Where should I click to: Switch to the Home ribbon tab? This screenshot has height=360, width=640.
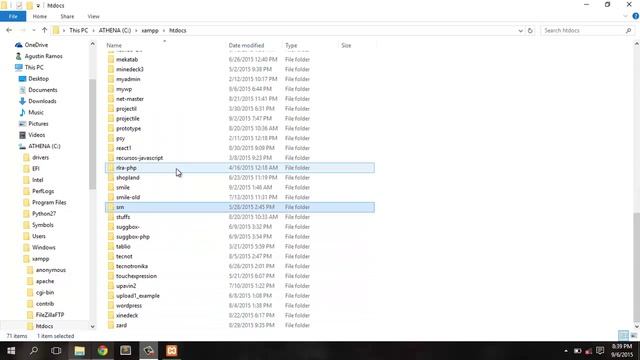40,16
